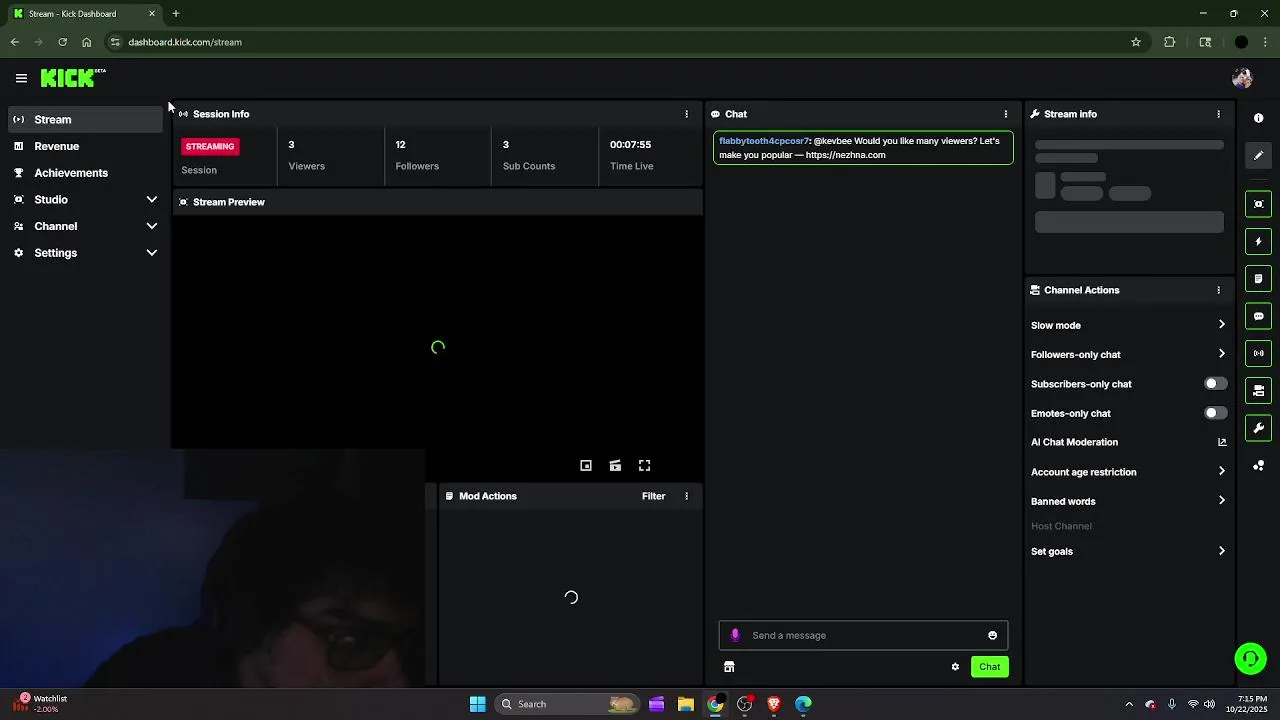Open OBS Studio from taskbar
This screenshot has width=1280, height=720.
tap(745, 704)
